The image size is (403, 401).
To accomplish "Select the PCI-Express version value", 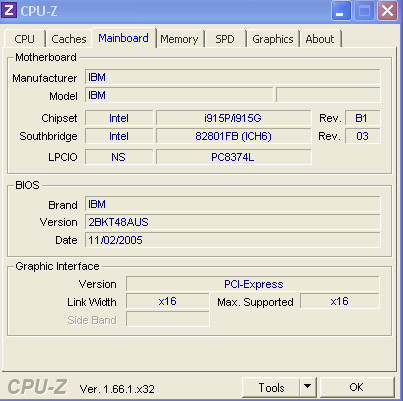I will 253,284.
